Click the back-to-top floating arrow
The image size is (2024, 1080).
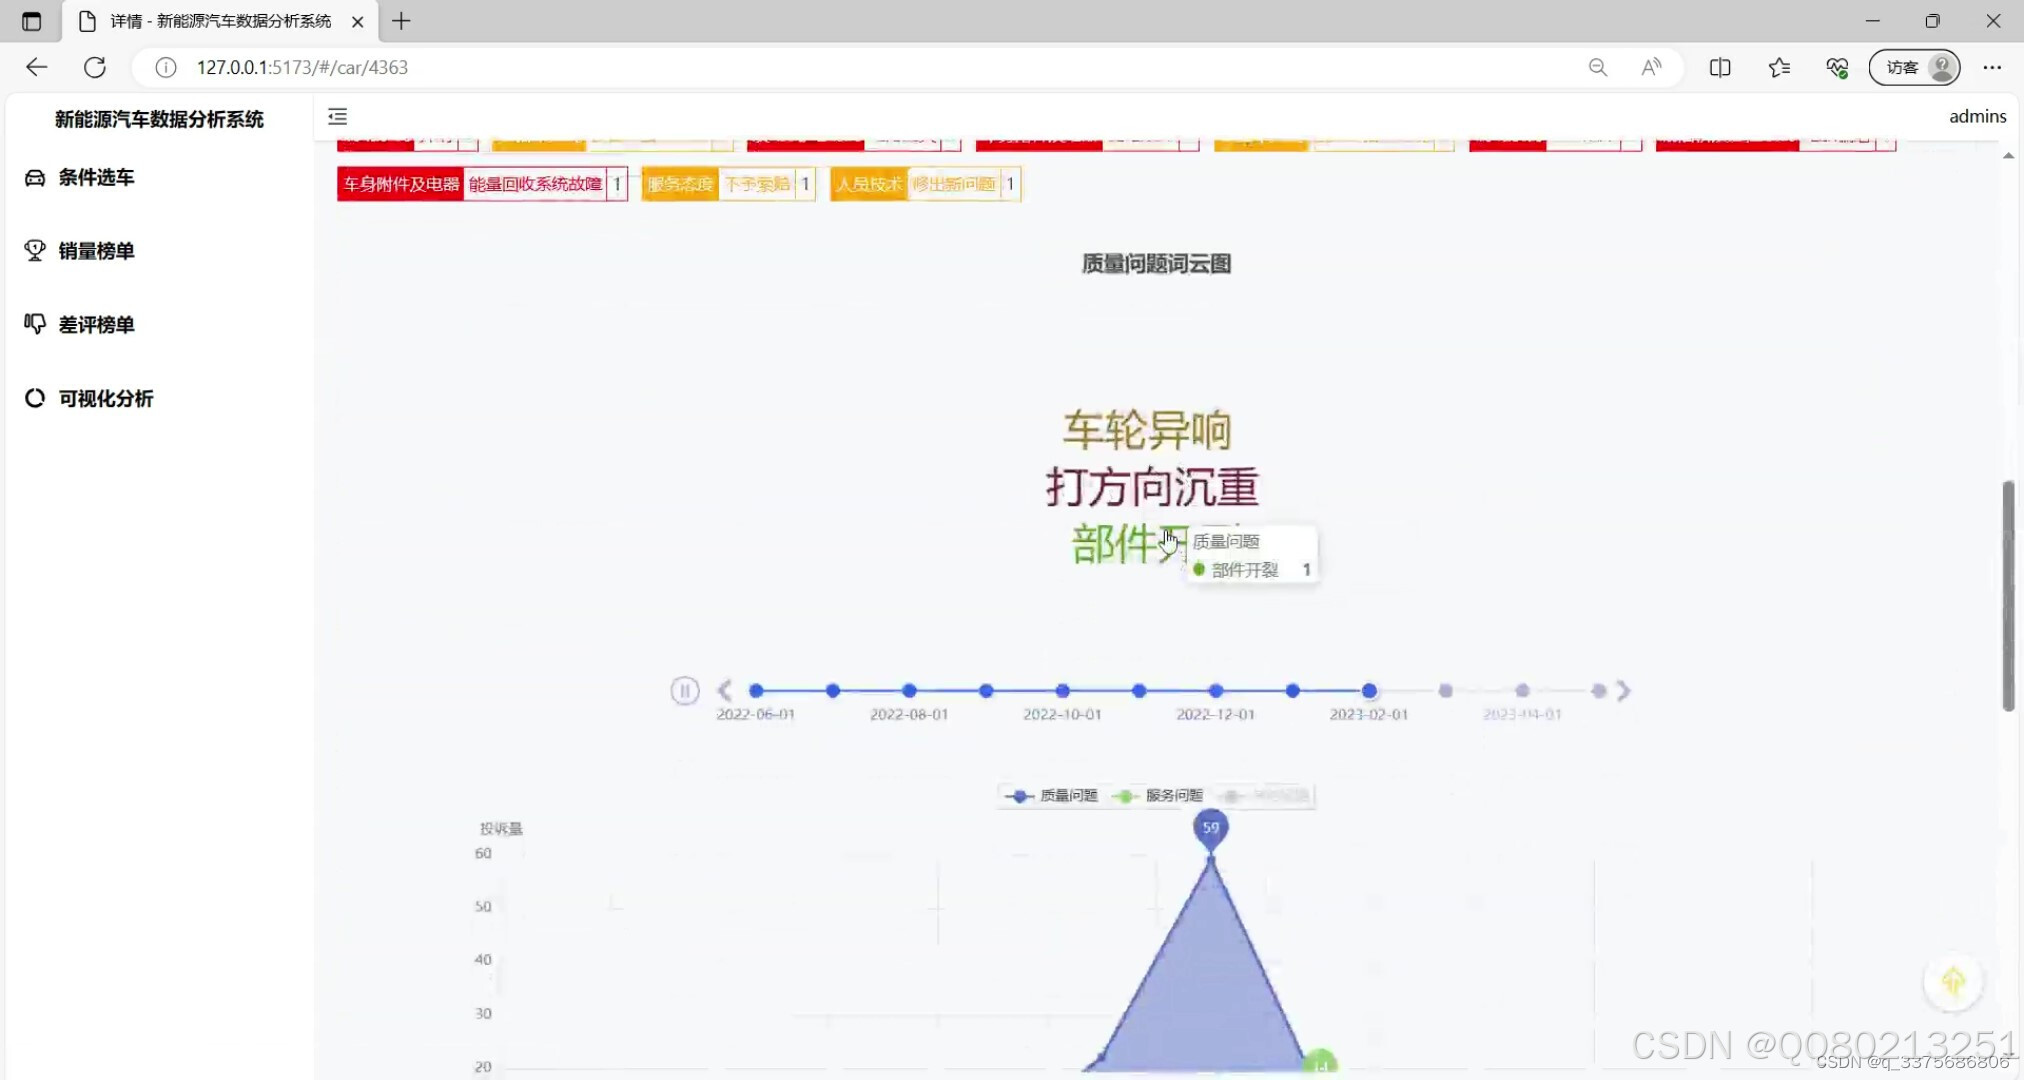1954,983
